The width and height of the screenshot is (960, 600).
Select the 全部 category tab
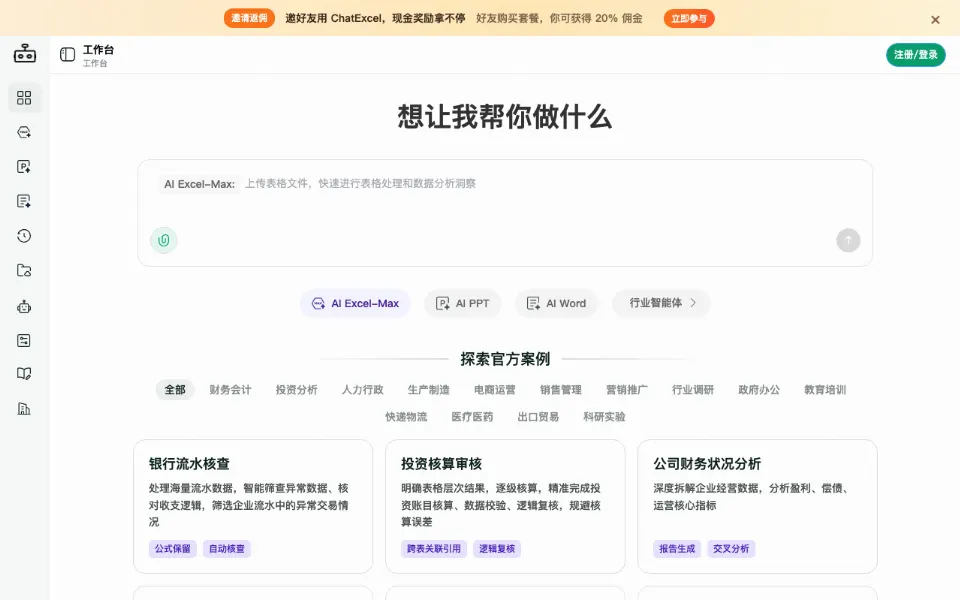[x=174, y=389]
